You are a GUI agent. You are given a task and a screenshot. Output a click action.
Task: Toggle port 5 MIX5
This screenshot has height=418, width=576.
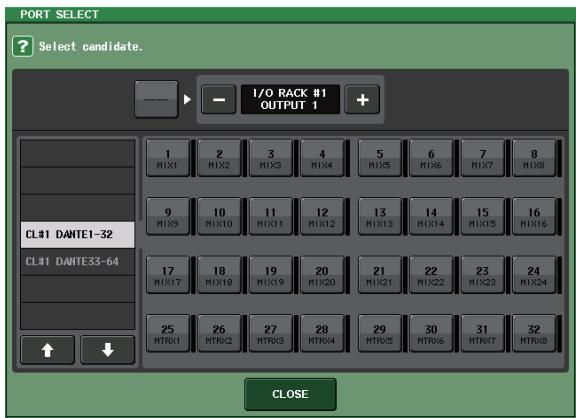[380, 158]
